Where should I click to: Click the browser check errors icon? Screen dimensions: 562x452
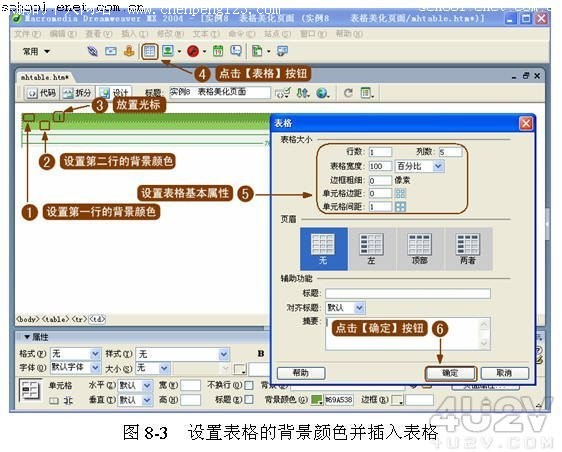(x=283, y=93)
